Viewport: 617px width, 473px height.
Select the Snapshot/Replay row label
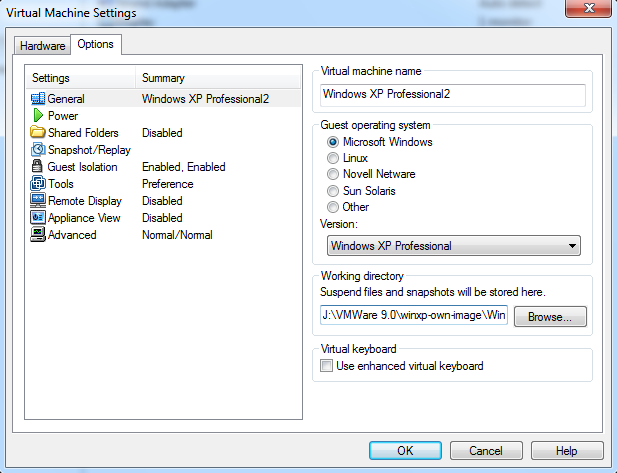coord(89,150)
